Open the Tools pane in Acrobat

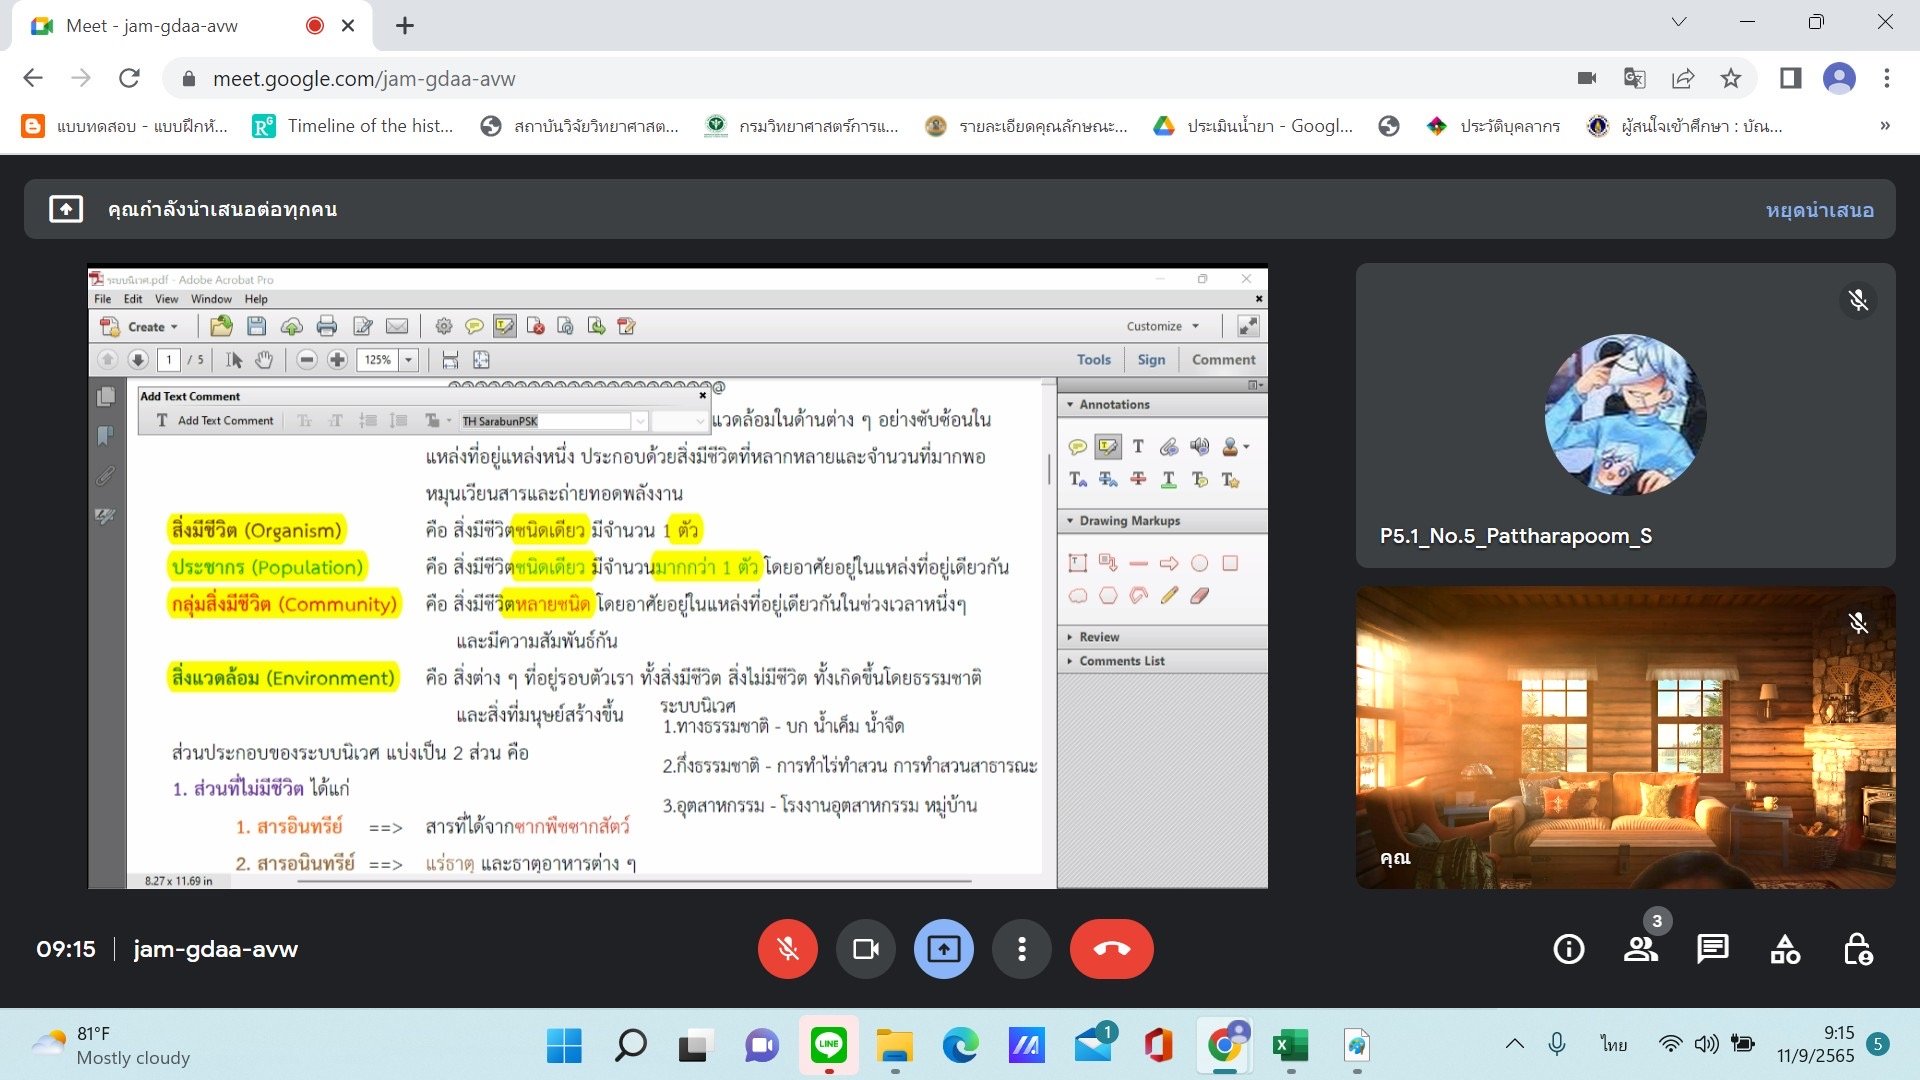[1094, 360]
